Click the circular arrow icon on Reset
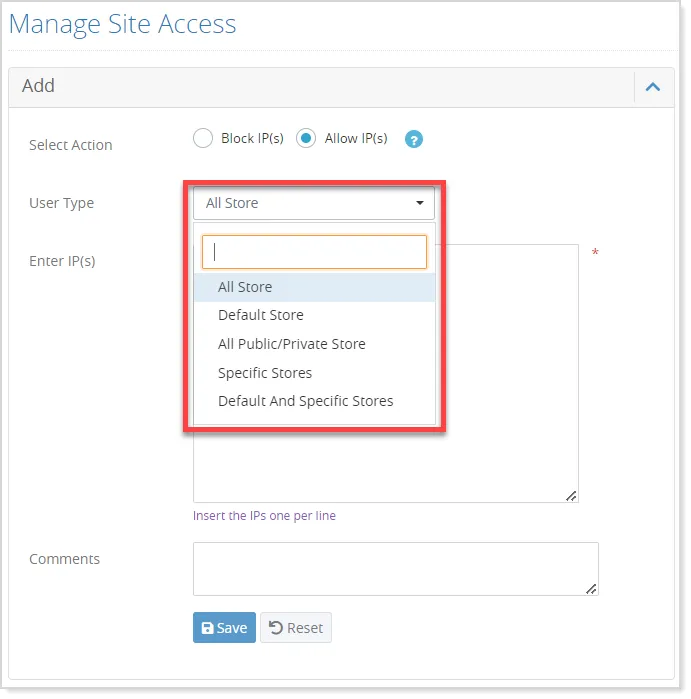The image size is (691, 699). click(x=276, y=628)
